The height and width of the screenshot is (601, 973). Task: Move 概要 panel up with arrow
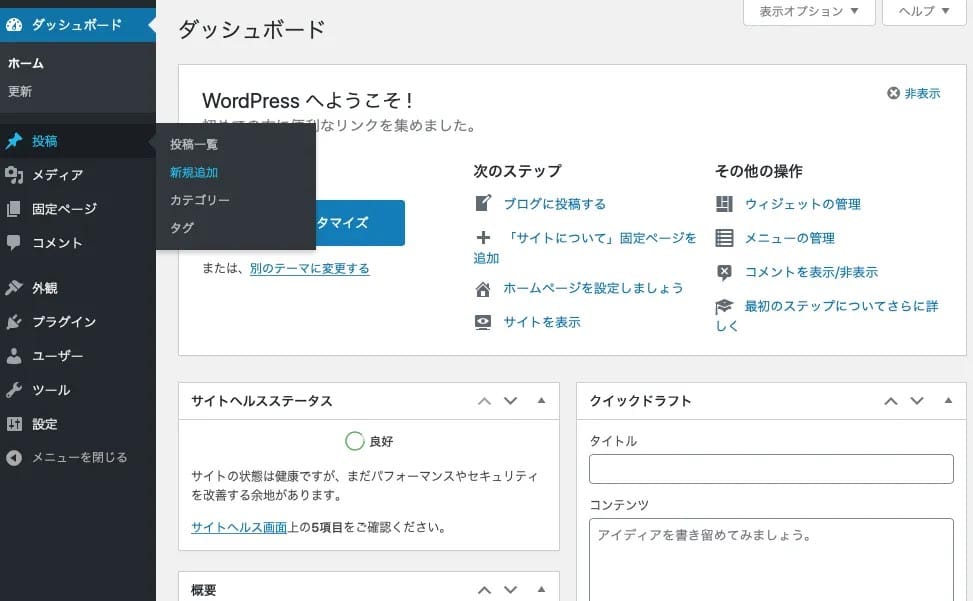485,590
